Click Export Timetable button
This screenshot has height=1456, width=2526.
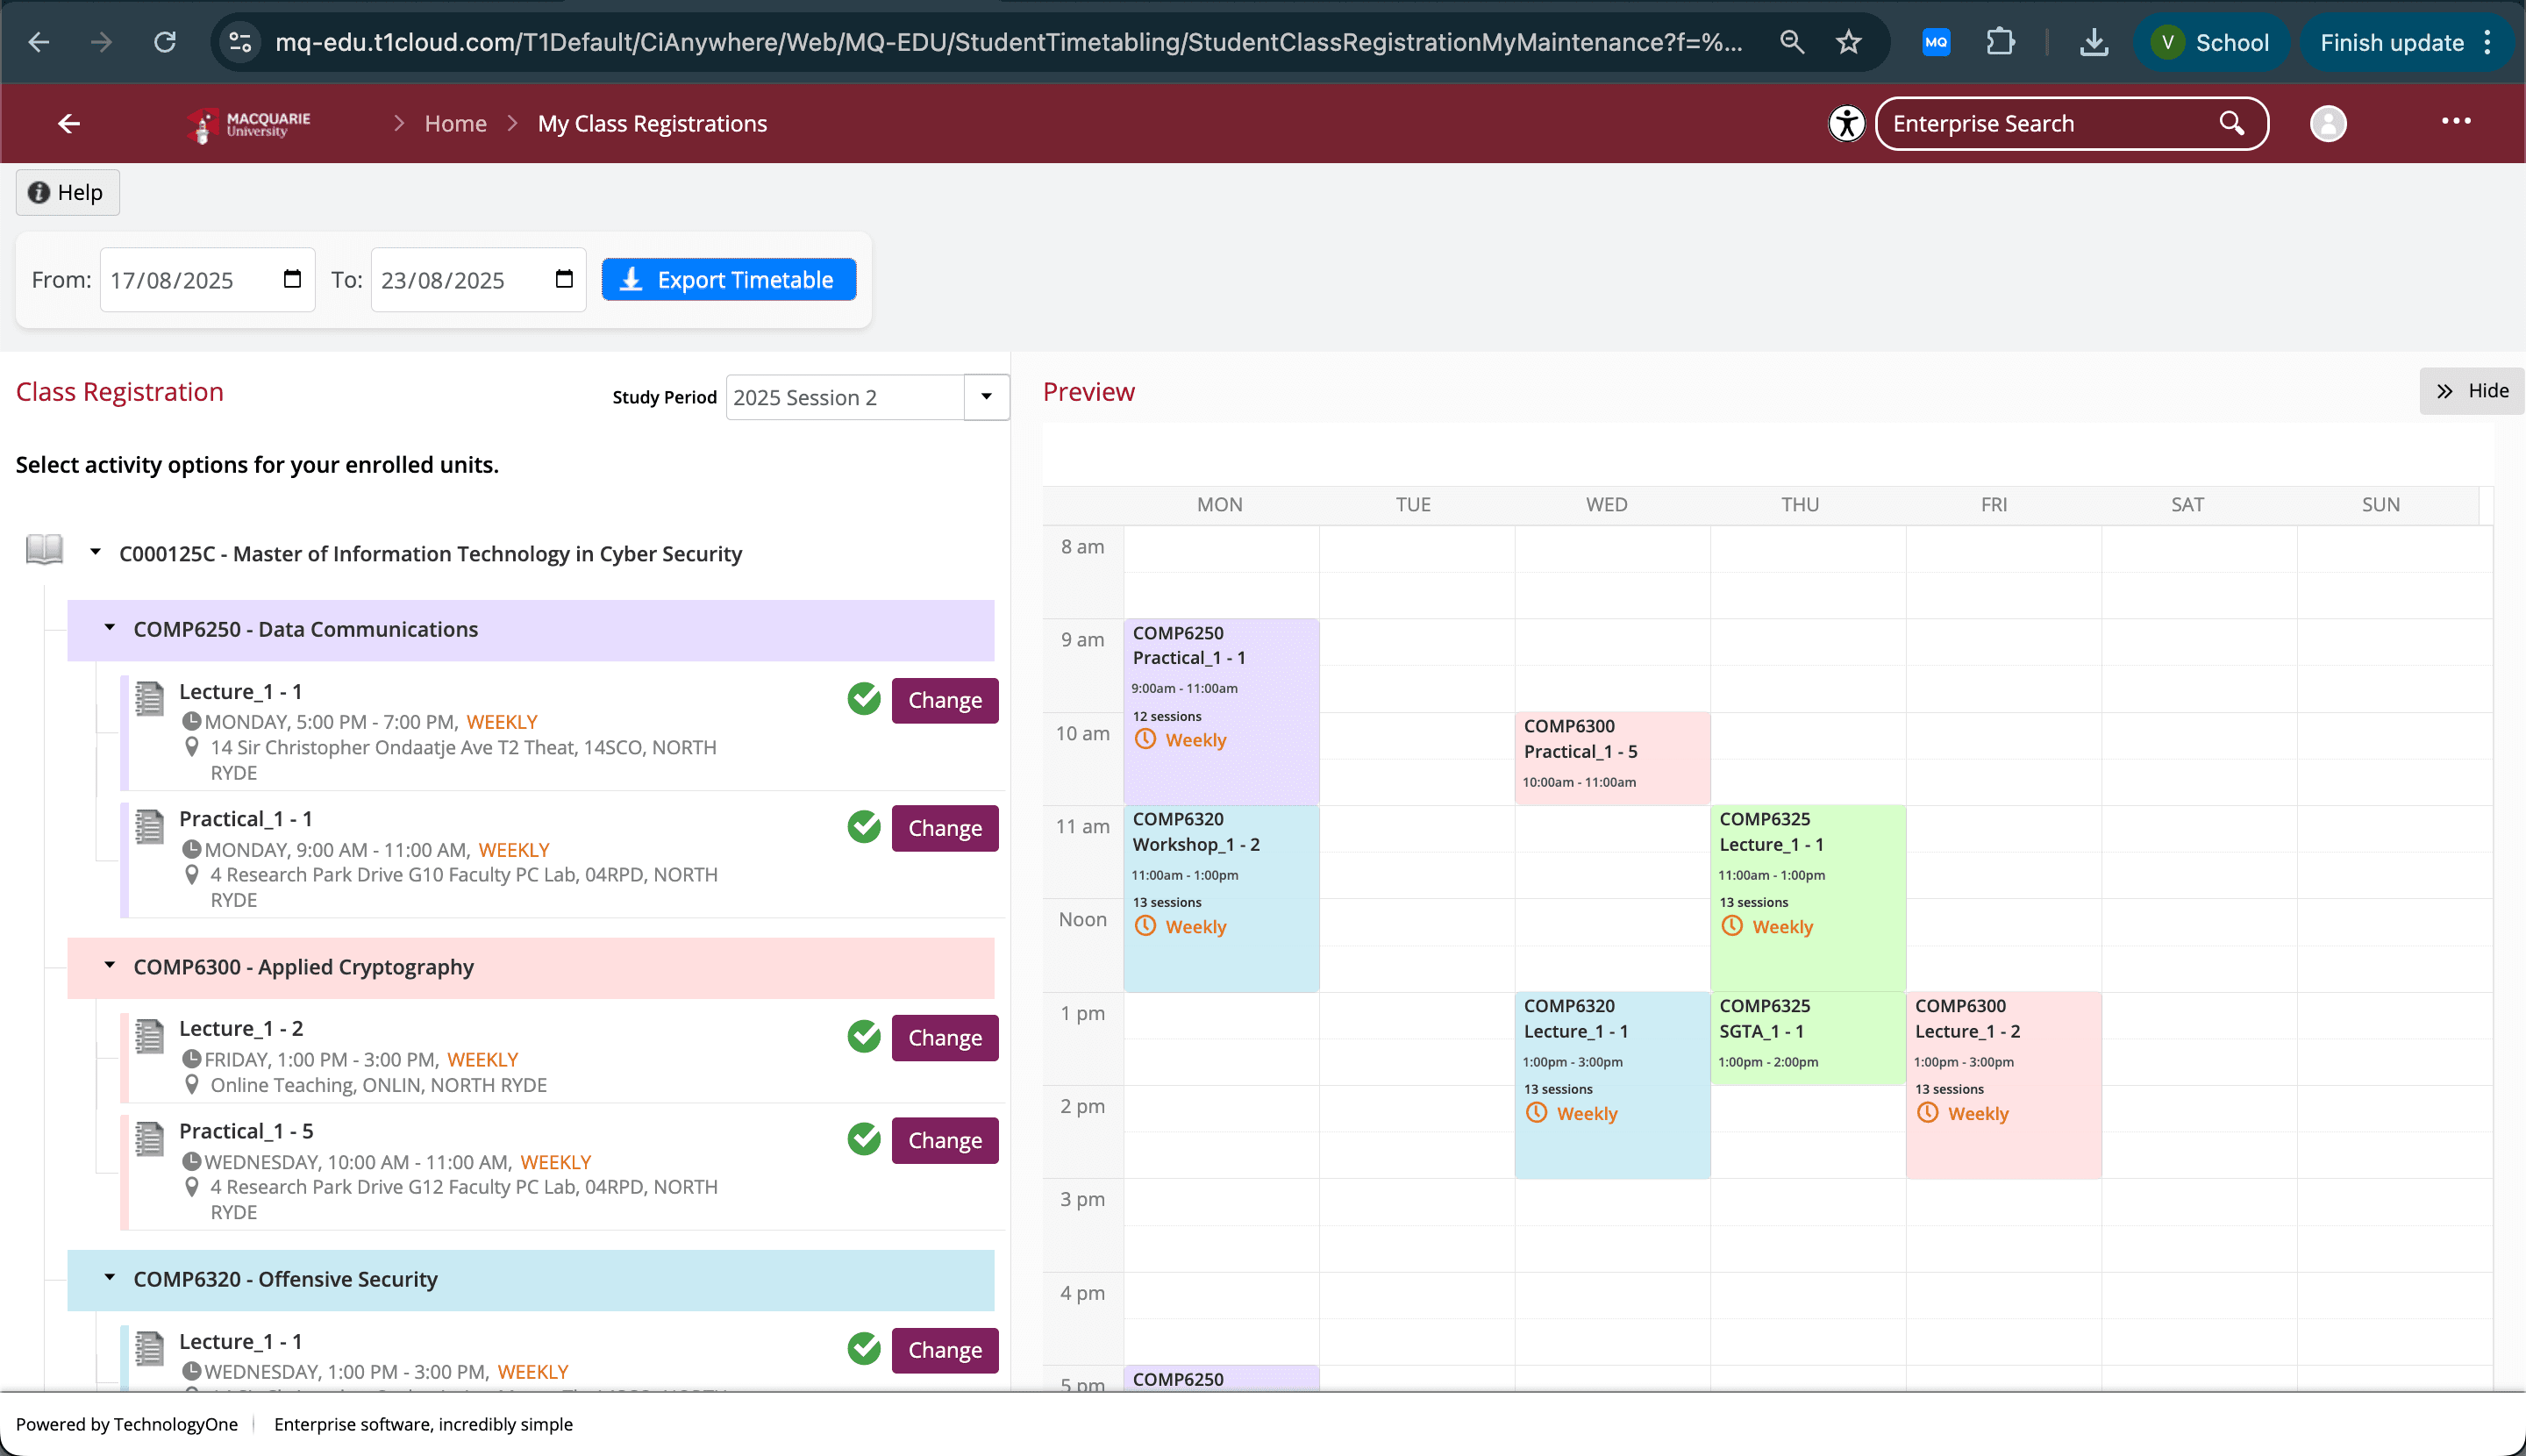tap(728, 279)
